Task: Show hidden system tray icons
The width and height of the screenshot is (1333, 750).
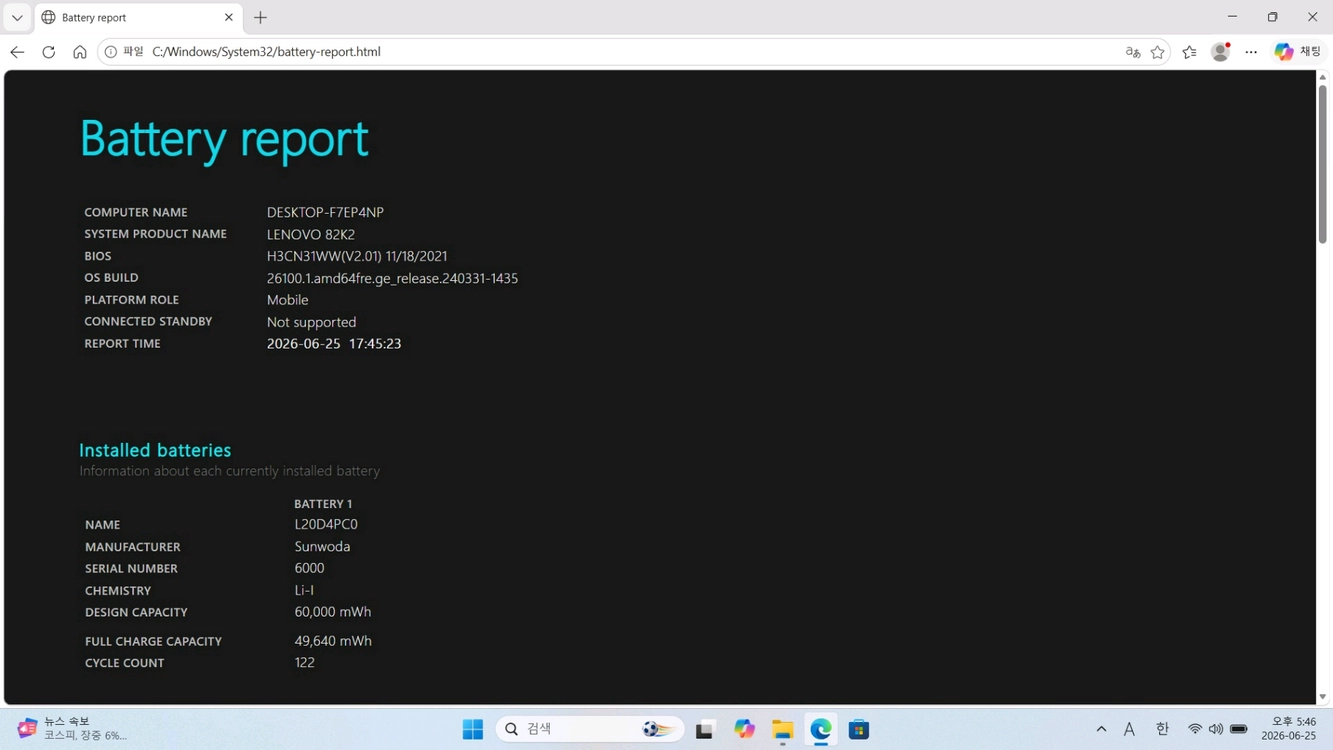Action: point(1101,729)
